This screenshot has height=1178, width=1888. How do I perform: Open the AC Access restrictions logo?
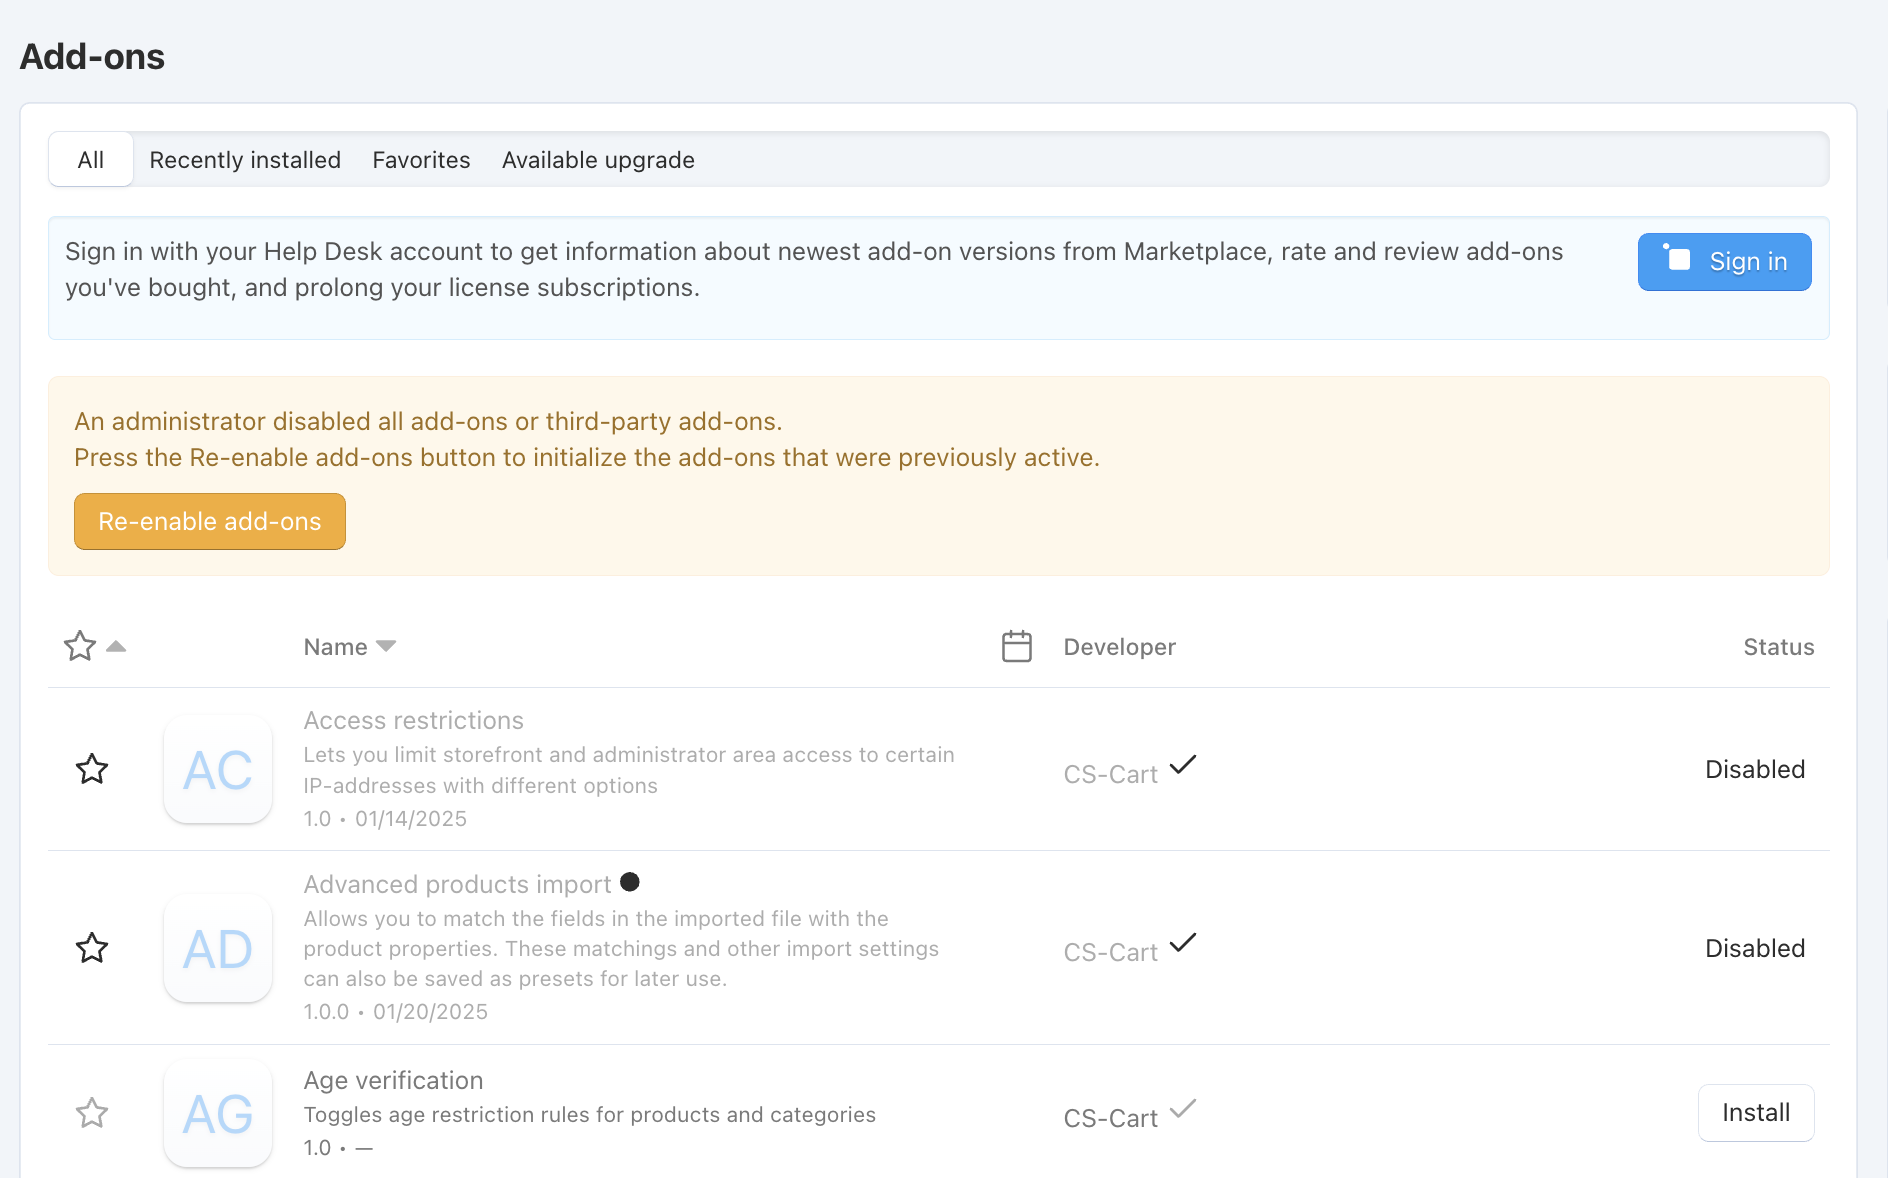pyautogui.click(x=218, y=769)
